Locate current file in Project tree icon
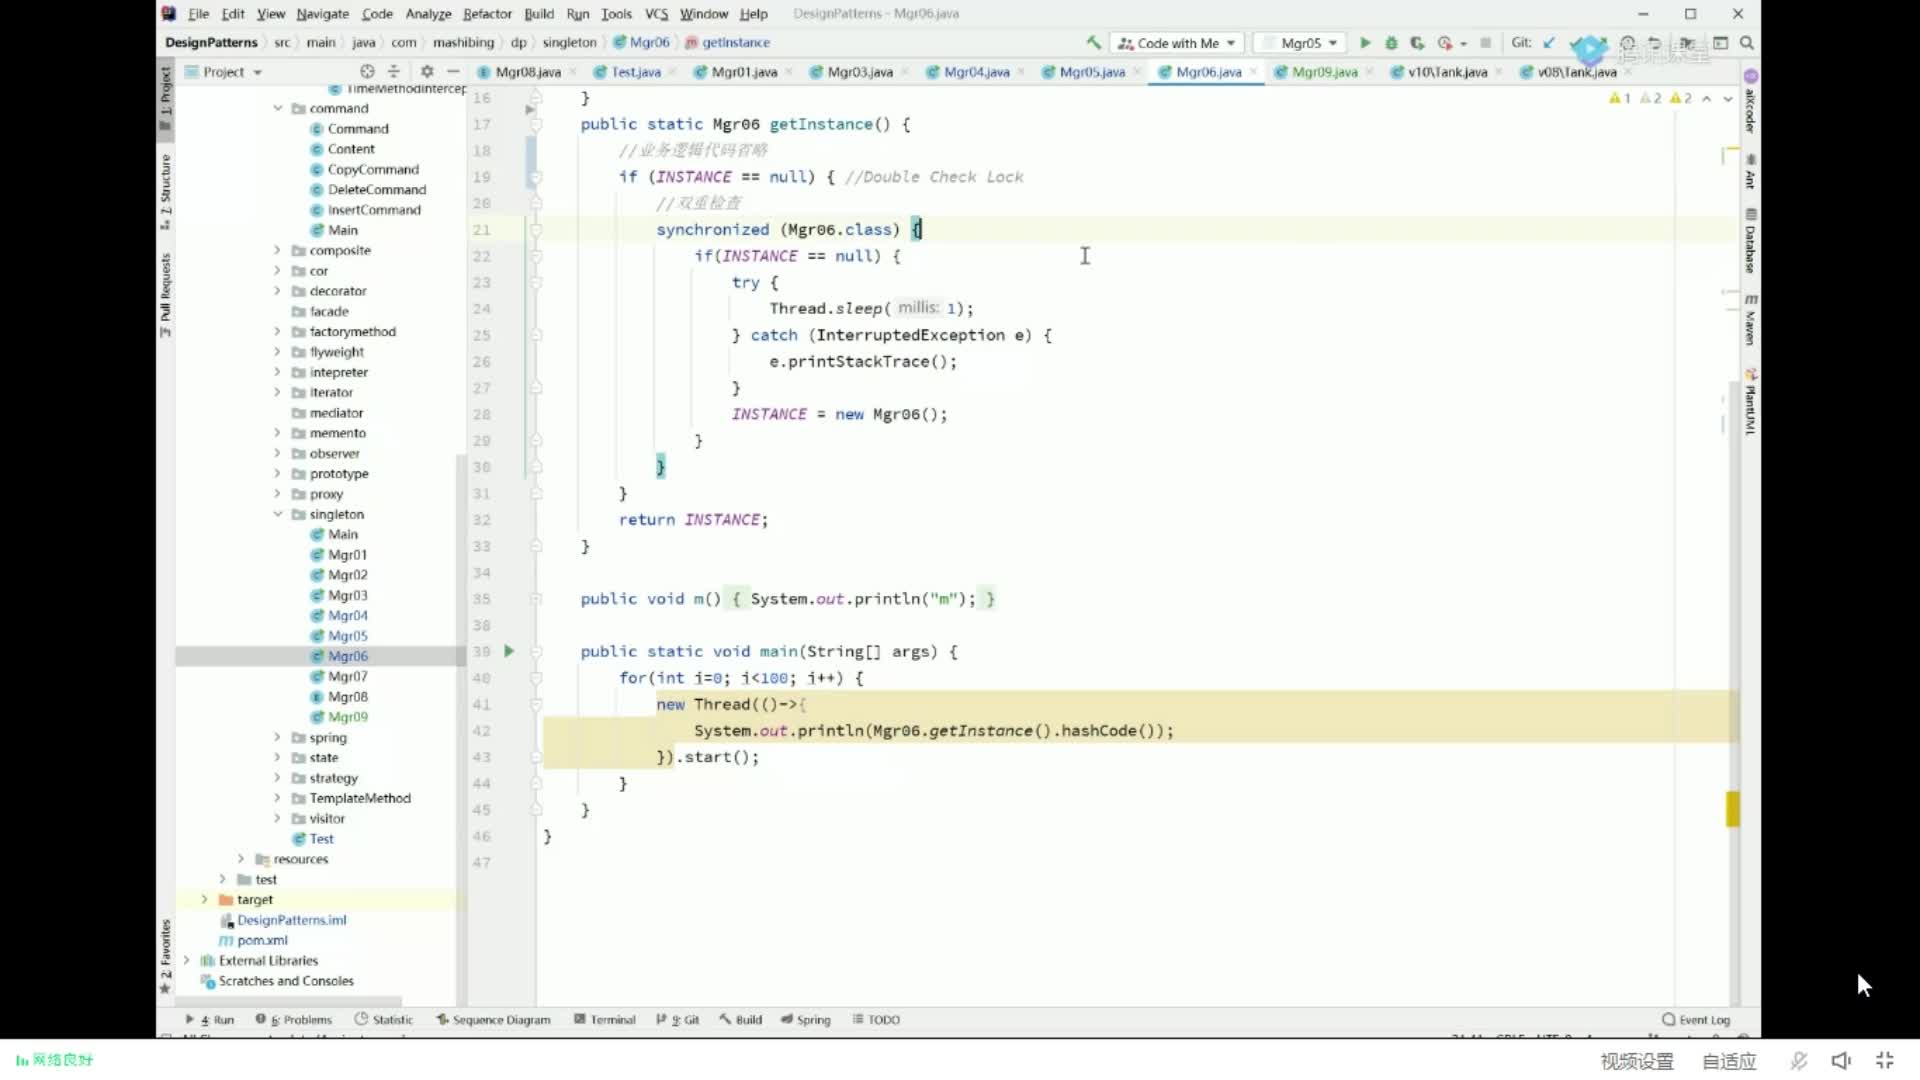The width and height of the screenshot is (1920, 1080). 367,71
